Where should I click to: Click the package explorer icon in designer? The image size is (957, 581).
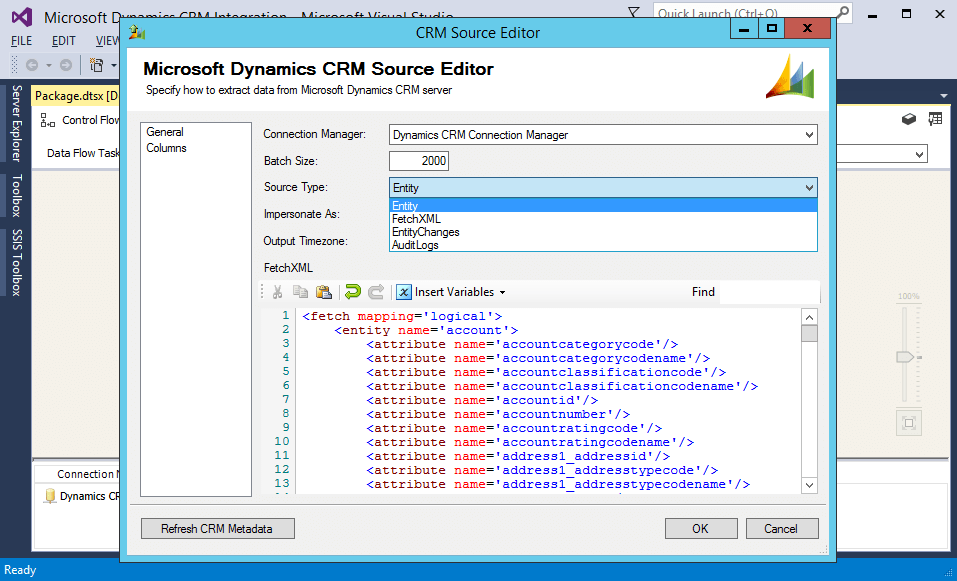coord(909,119)
